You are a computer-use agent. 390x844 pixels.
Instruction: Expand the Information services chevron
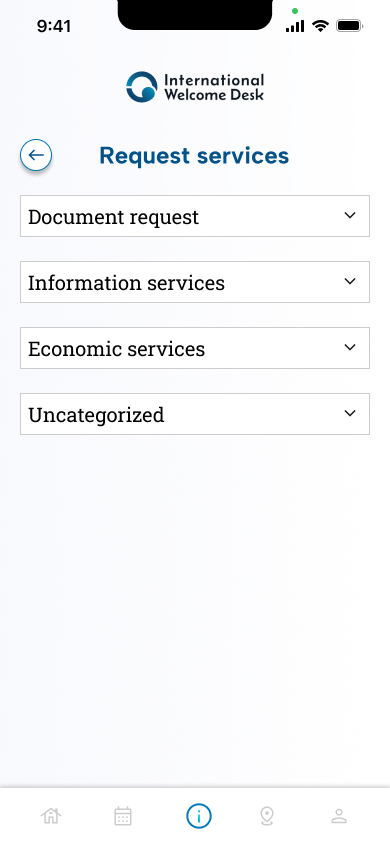click(x=350, y=281)
